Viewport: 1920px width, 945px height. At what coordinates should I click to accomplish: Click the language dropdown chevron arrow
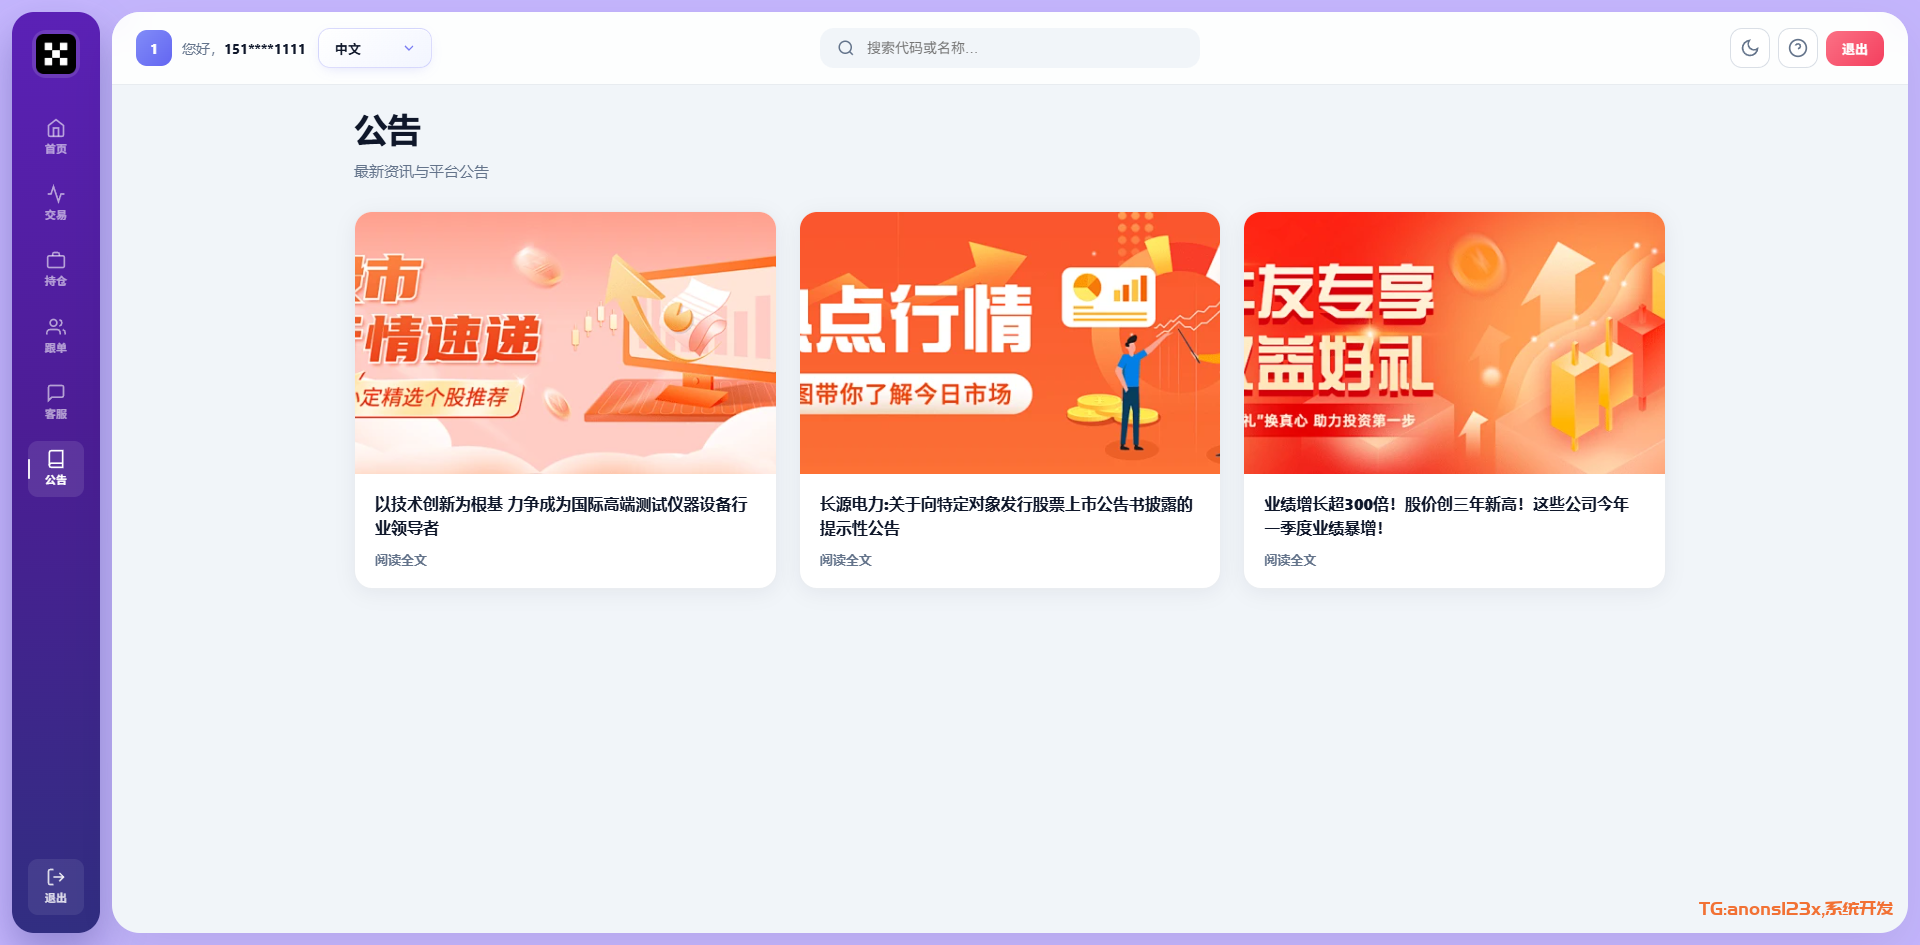409,48
